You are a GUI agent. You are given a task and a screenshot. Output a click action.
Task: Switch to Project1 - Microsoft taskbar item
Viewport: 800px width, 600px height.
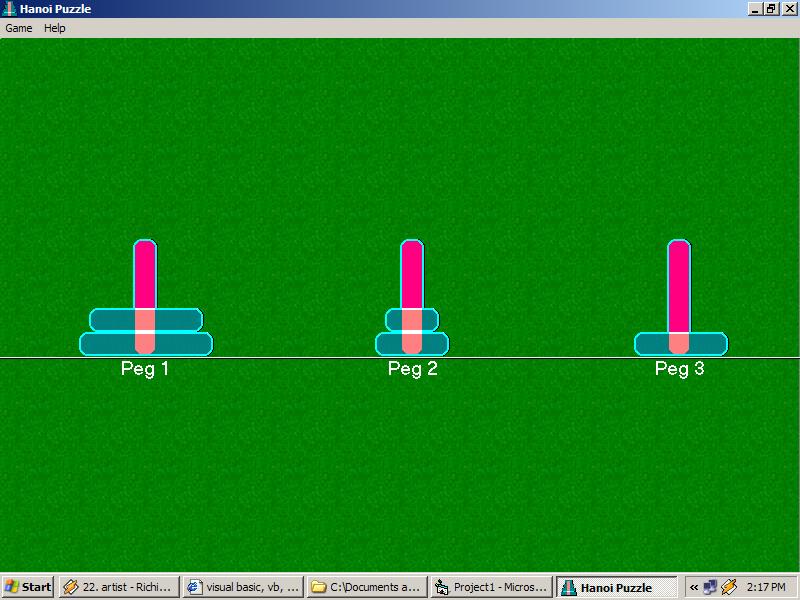[x=491, y=587]
